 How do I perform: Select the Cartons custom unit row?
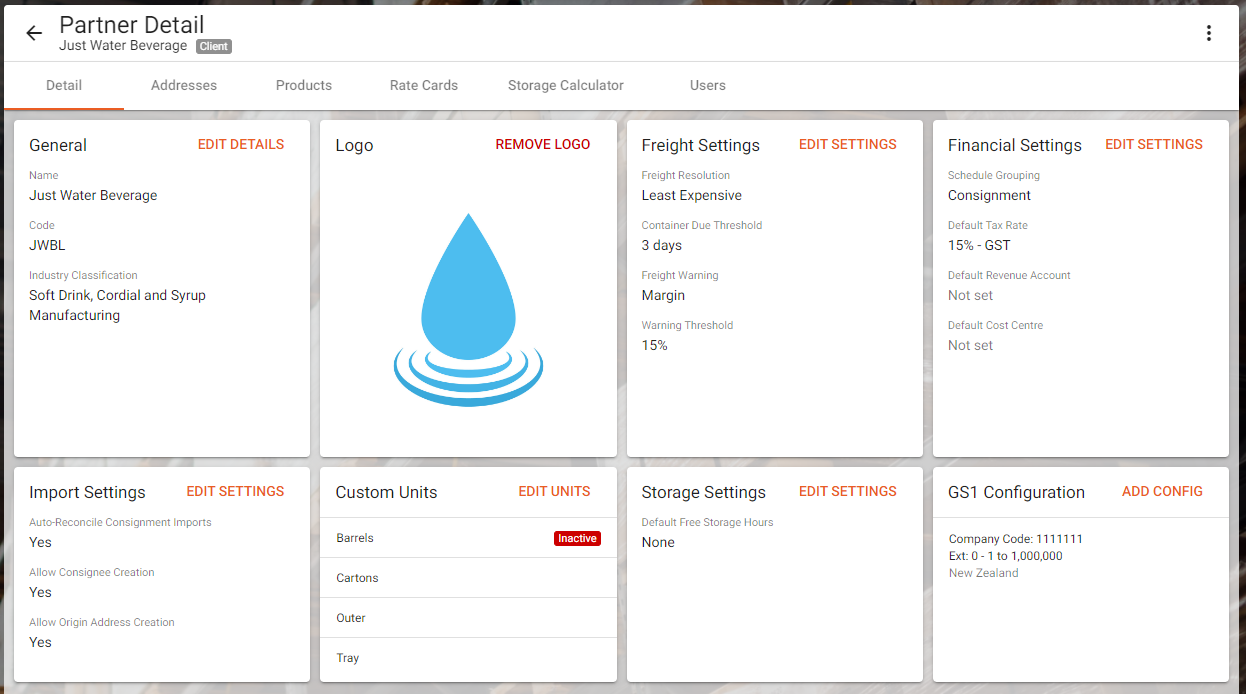coord(468,578)
